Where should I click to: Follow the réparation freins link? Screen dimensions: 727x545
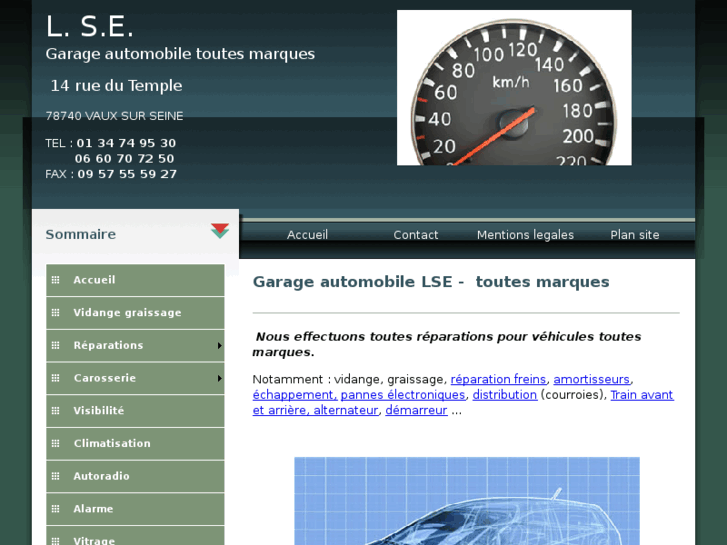498,379
